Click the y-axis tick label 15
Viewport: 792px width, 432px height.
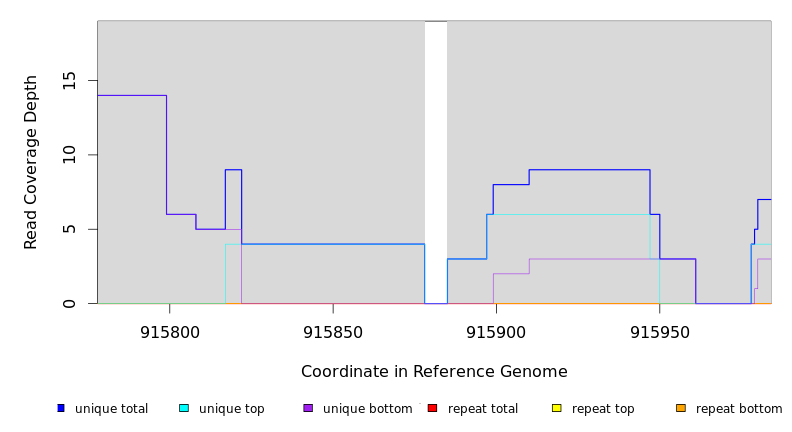(68, 80)
